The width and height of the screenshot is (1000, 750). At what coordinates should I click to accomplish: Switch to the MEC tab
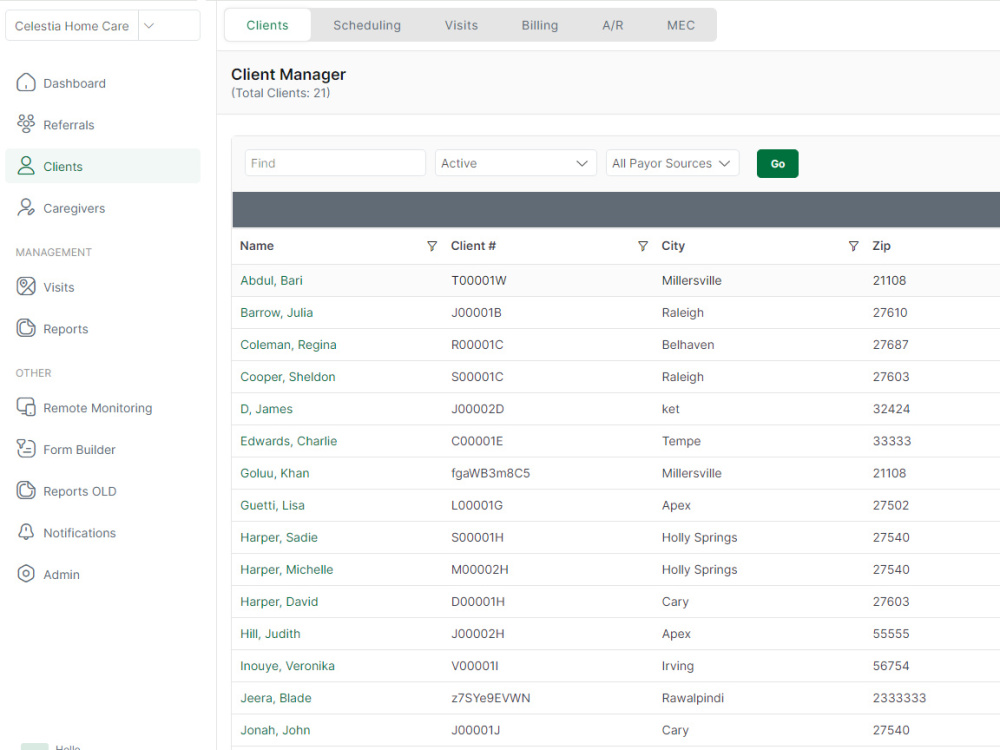680,26
